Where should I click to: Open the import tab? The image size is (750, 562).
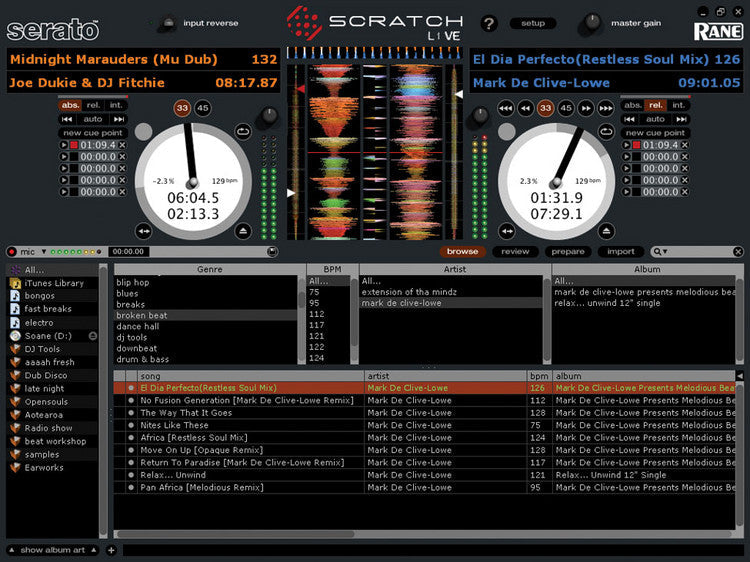point(620,252)
